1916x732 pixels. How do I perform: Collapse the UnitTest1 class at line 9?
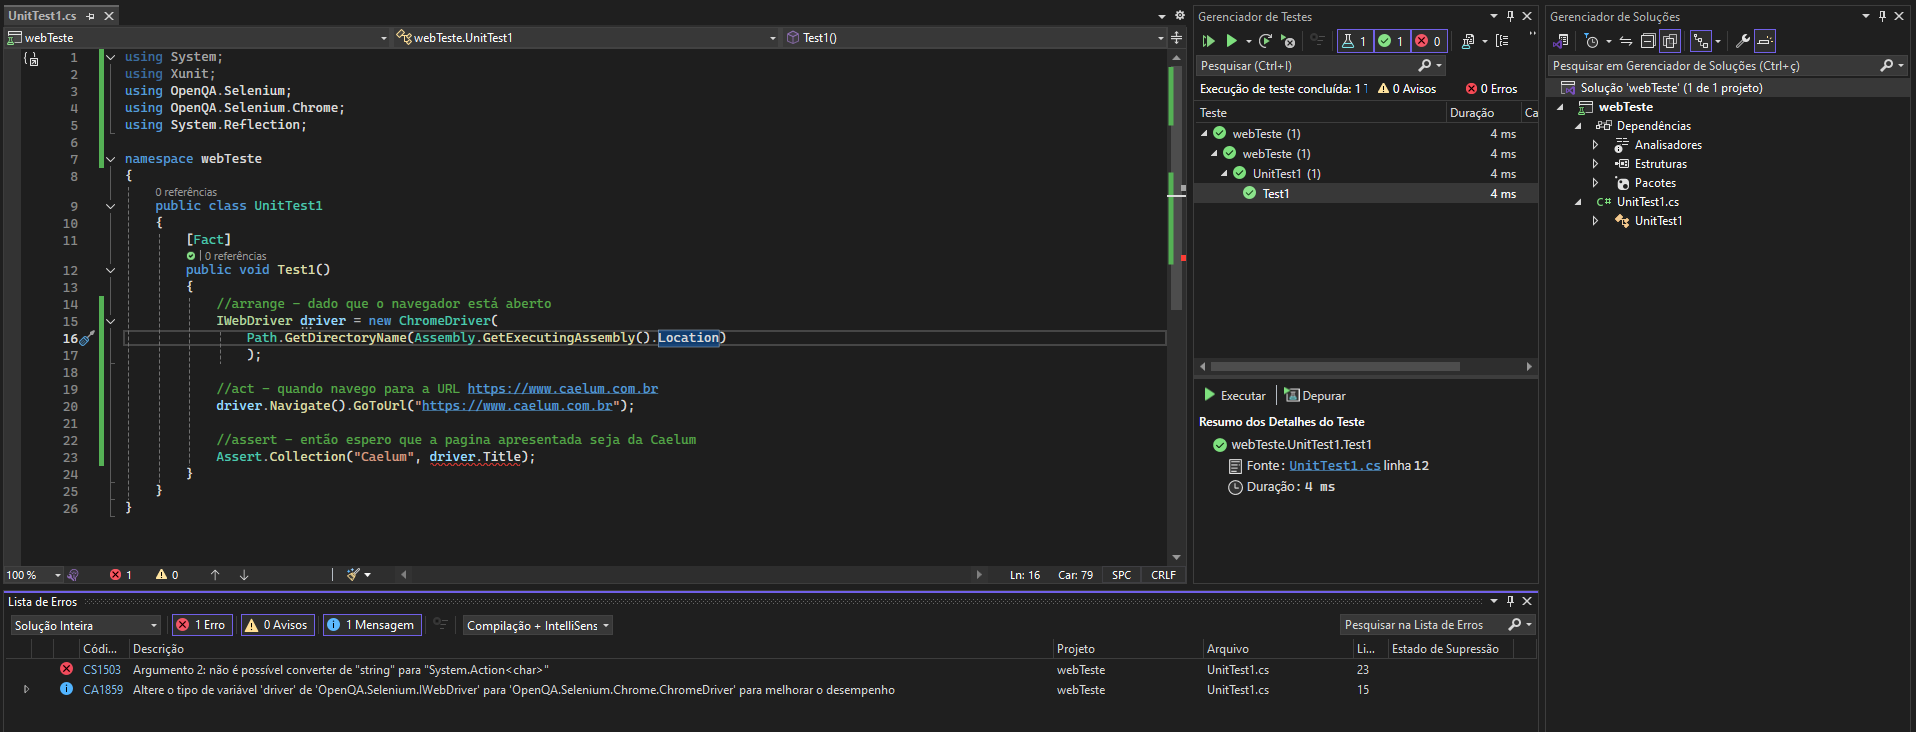point(110,206)
